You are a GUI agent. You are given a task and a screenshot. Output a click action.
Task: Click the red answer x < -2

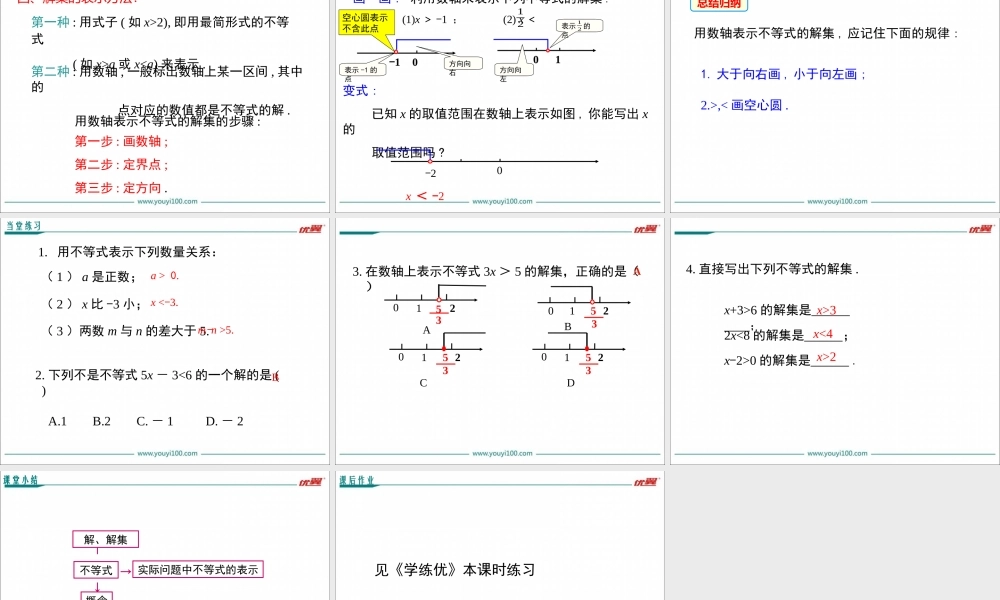425,196
